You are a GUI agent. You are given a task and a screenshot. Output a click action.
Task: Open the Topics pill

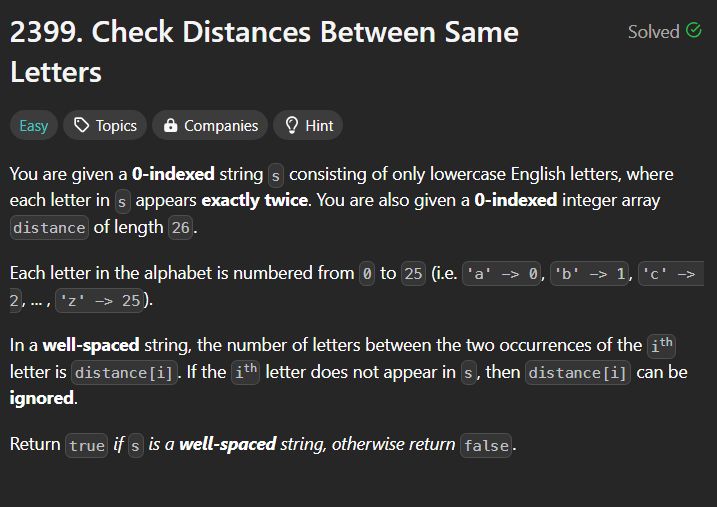105,125
